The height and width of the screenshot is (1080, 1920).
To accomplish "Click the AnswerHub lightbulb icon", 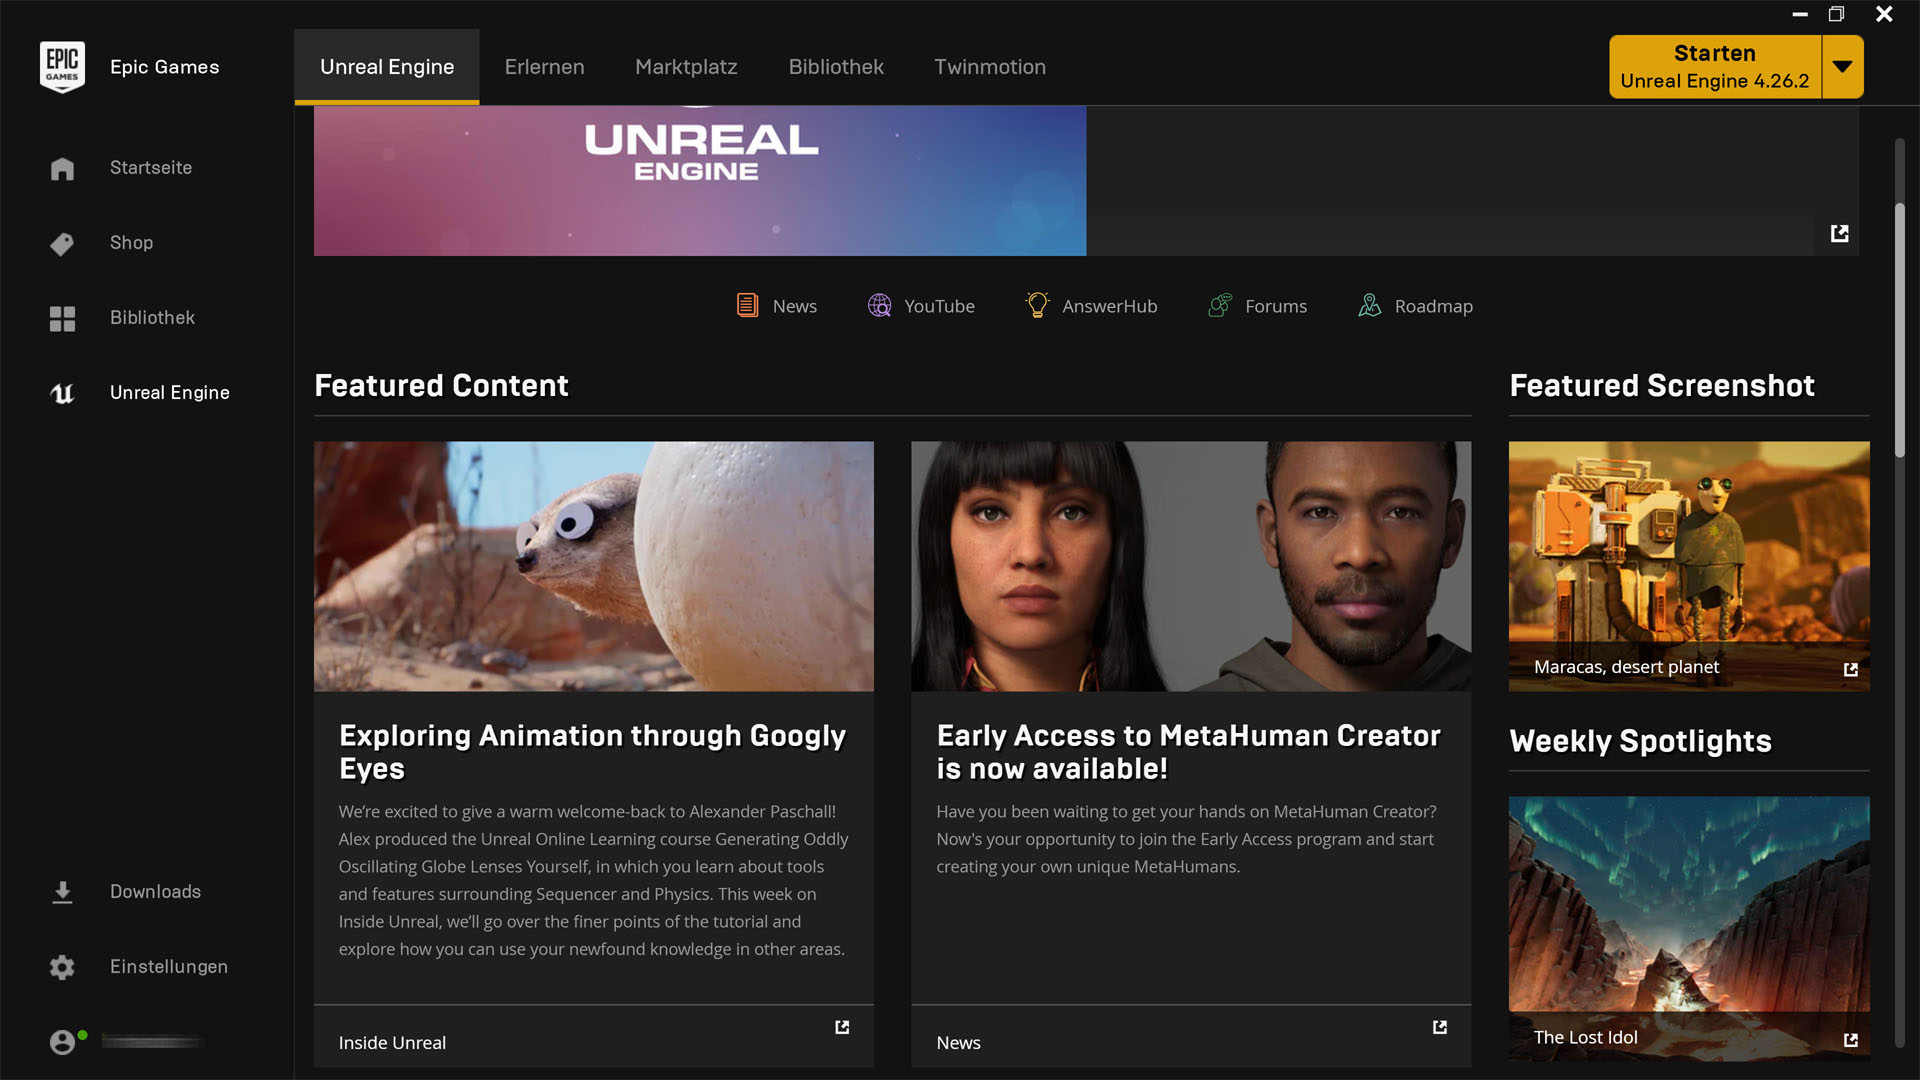I will 1037,305.
